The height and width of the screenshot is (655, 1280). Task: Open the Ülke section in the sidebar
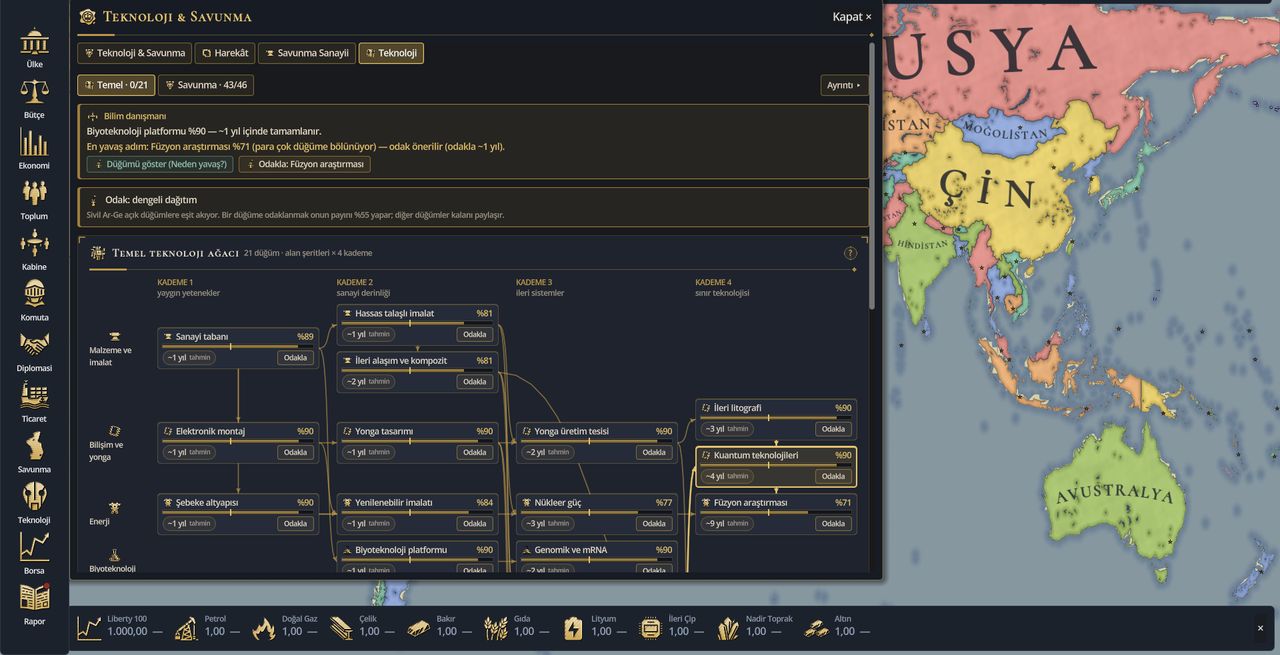(x=34, y=49)
